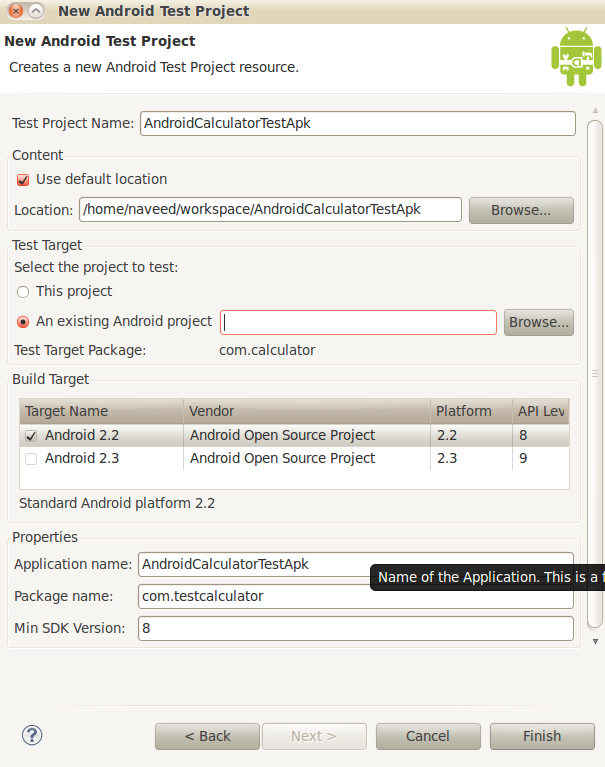Focus the Test Project Name field
Image resolution: width=605 pixels, height=767 pixels.
coord(357,123)
